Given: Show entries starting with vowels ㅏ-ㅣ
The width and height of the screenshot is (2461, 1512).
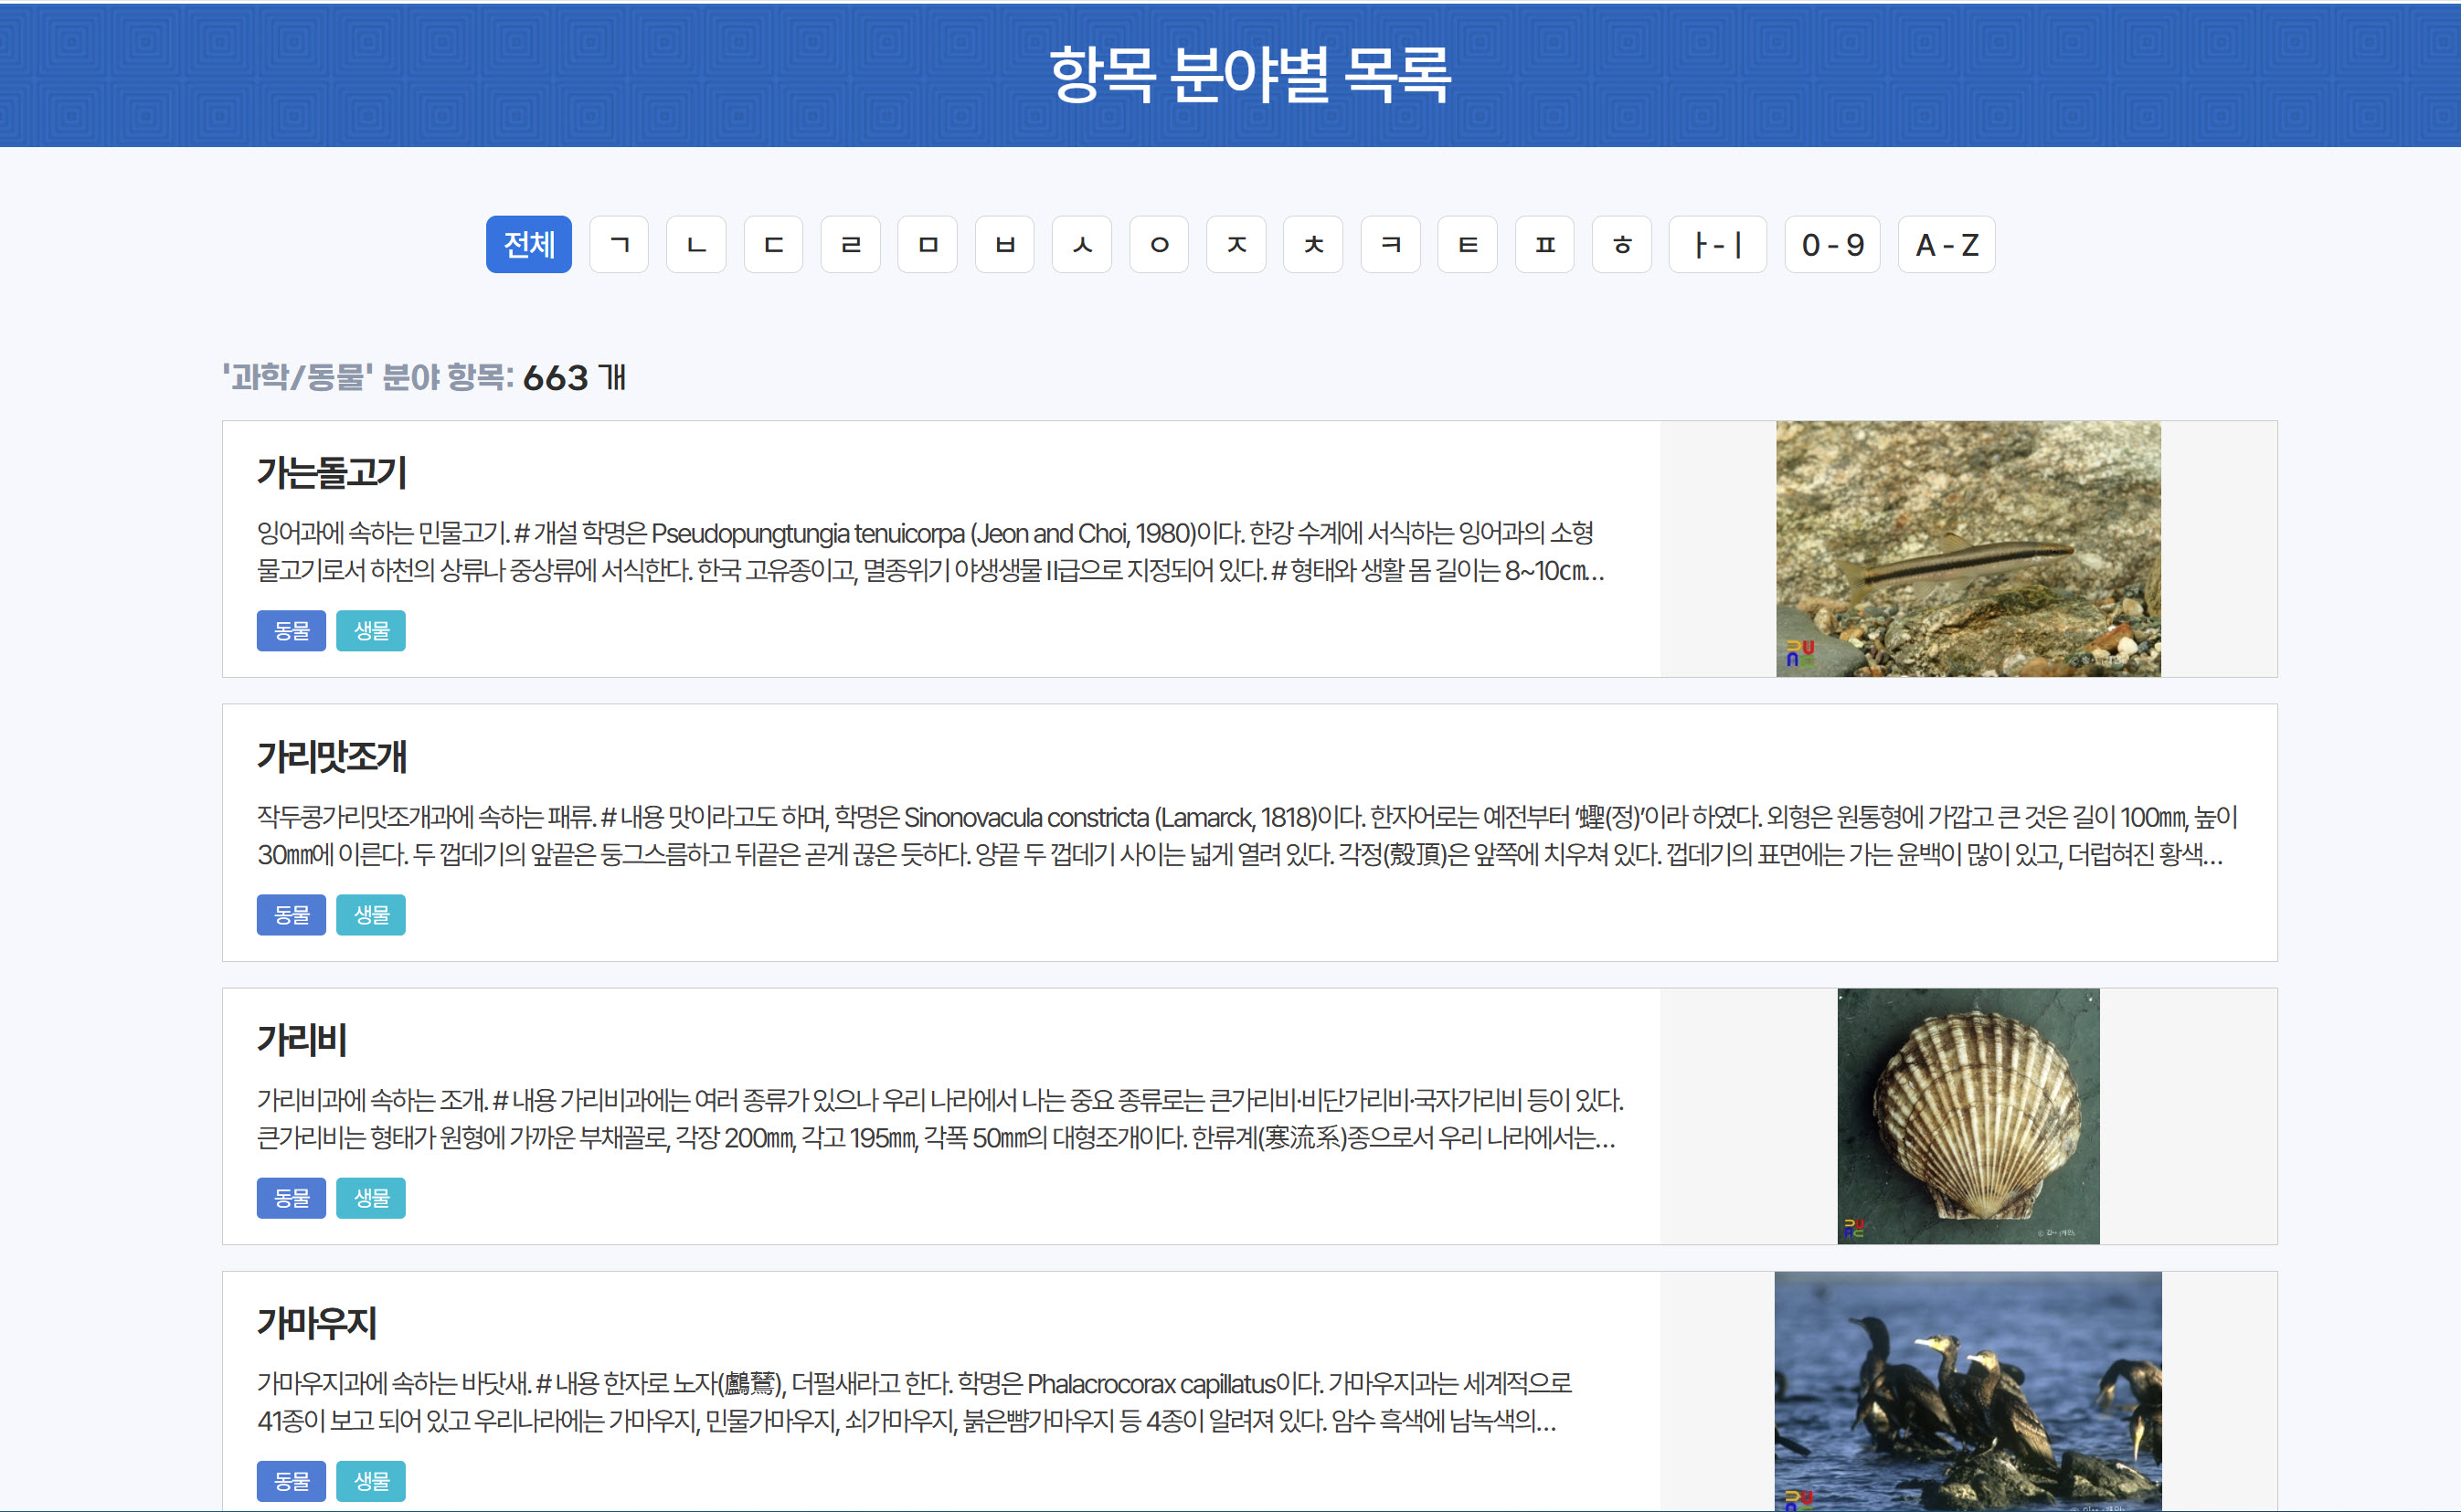Looking at the screenshot, I should pyautogui.click(x=1717, y=244).
